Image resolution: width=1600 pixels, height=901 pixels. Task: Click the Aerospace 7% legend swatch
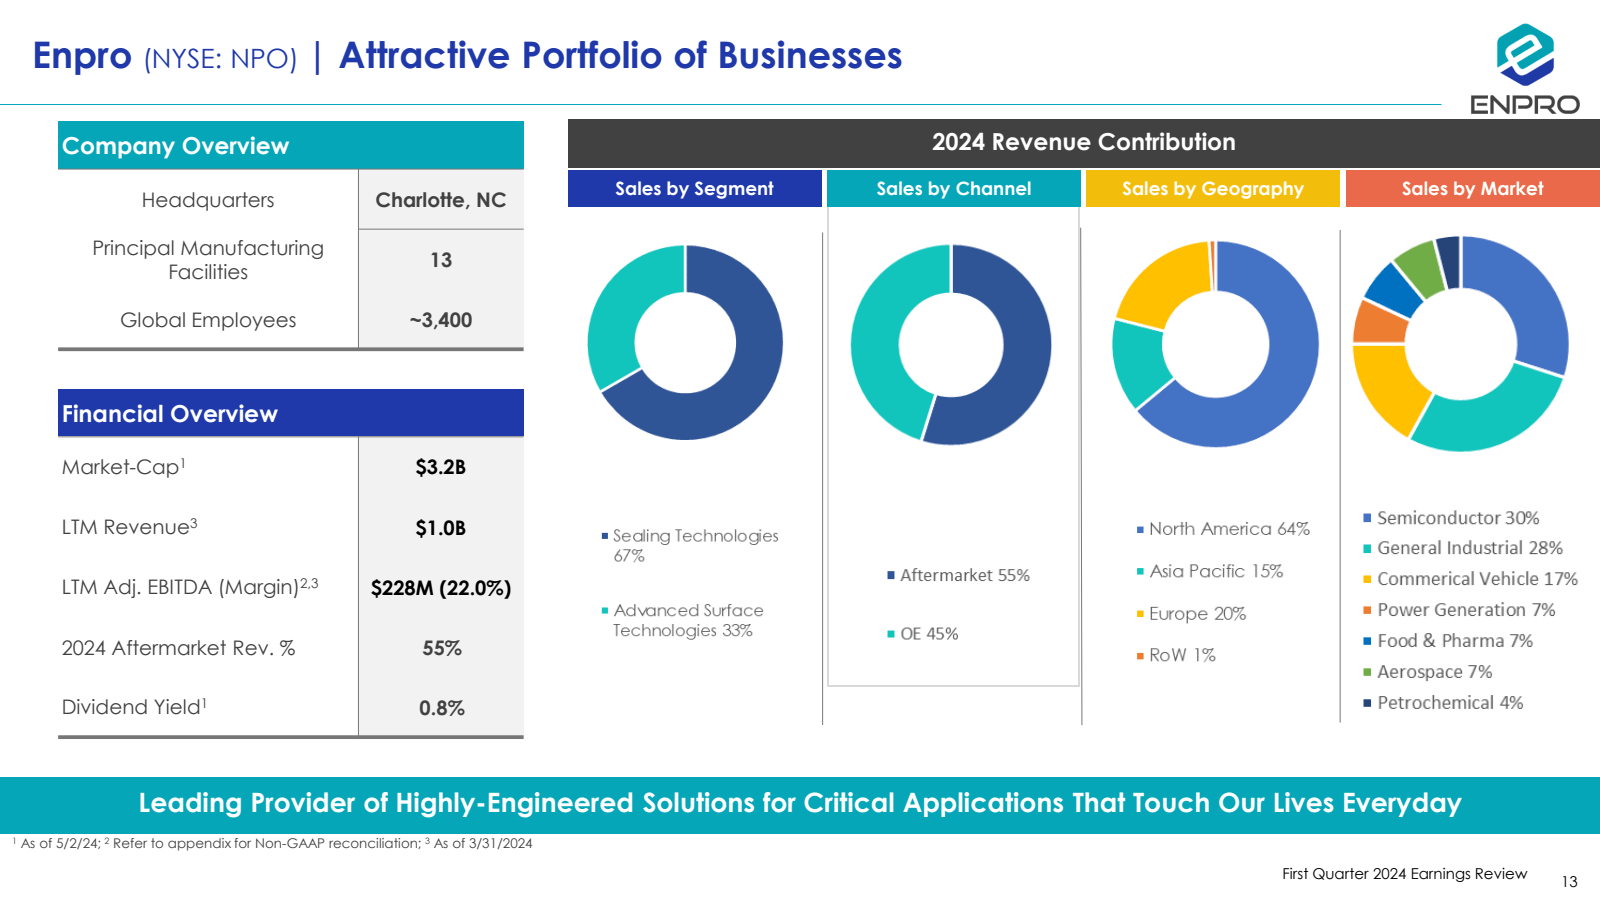pyautogui.click(x=1367, y=672)
